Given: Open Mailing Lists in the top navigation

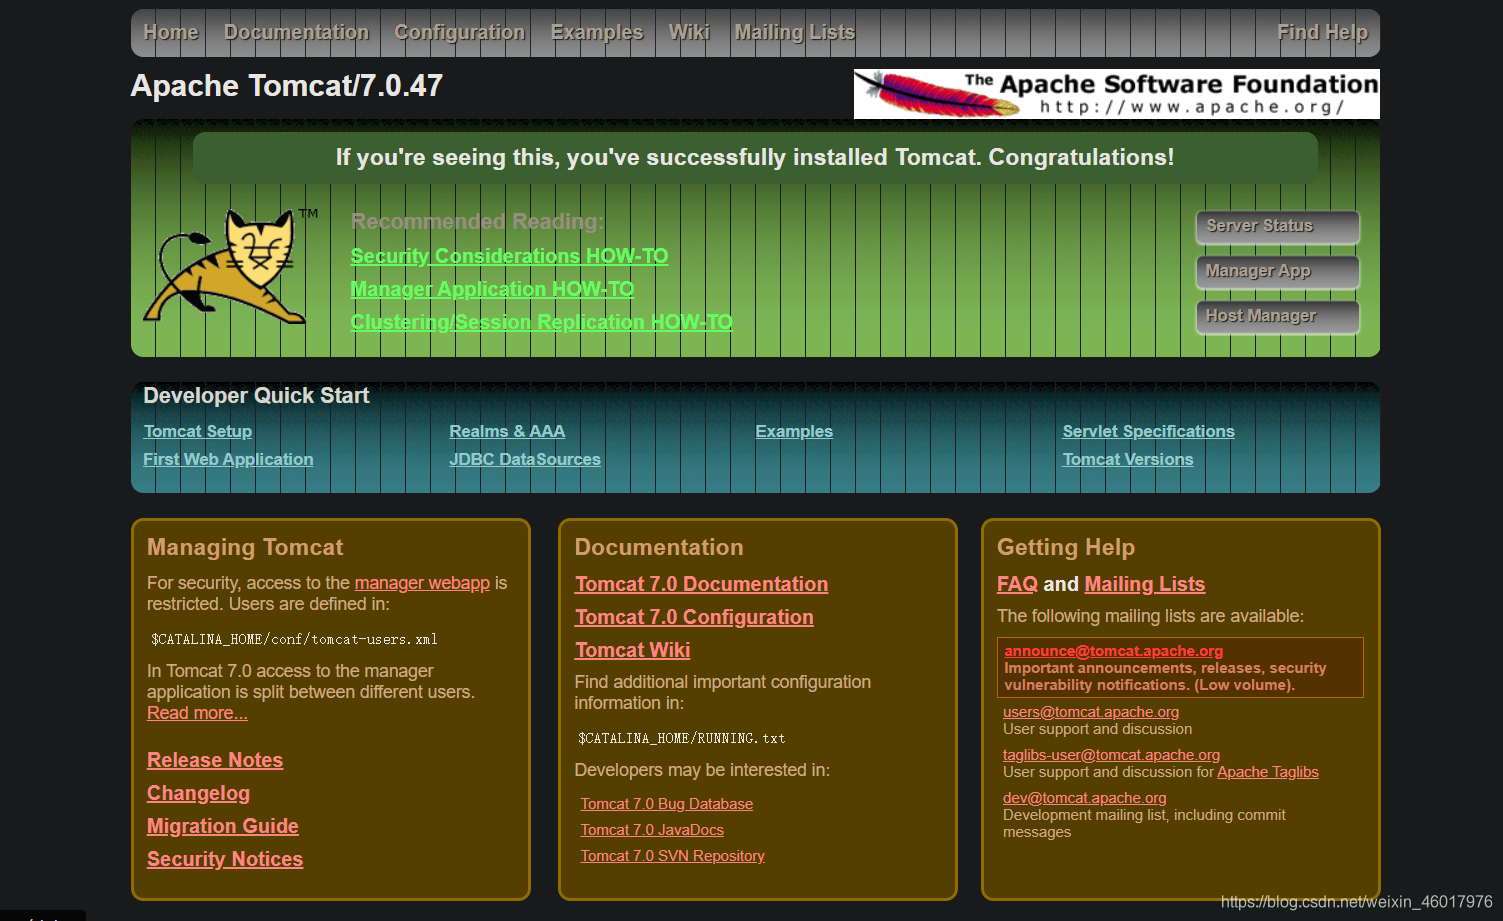Looking at the screenshot, I should (795, 32).
